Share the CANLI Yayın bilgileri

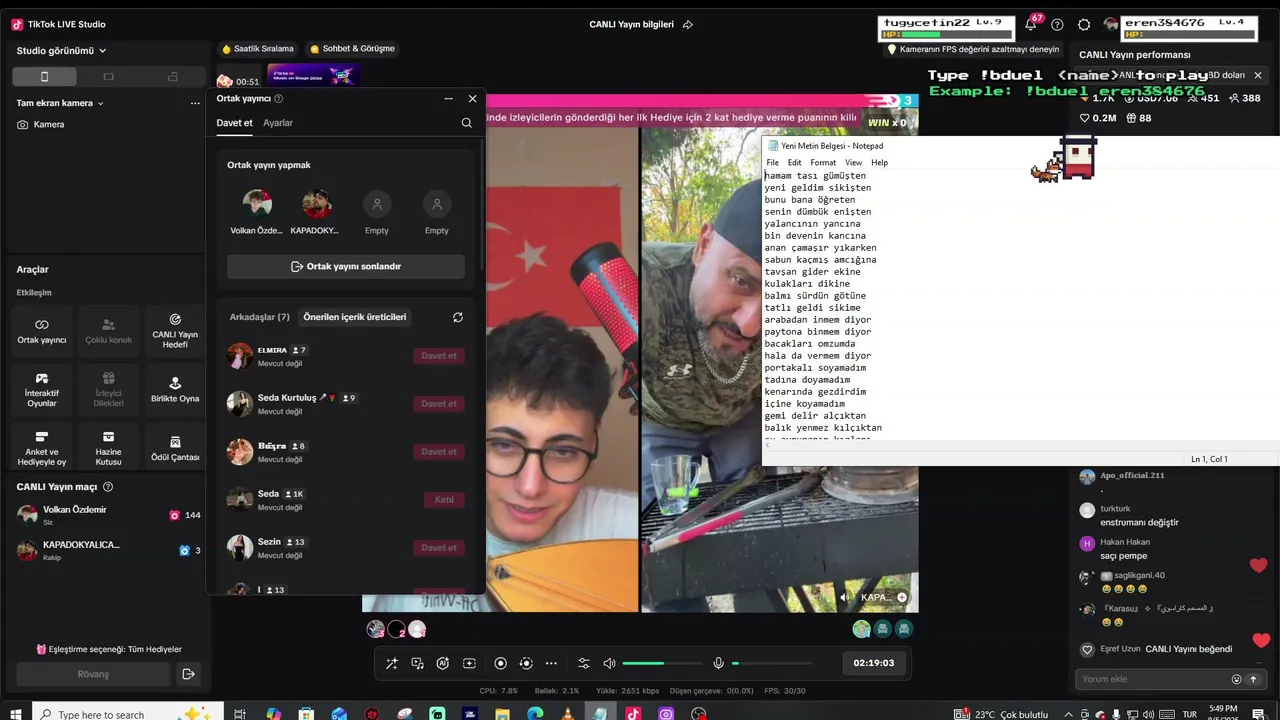(x=687, y=24)
